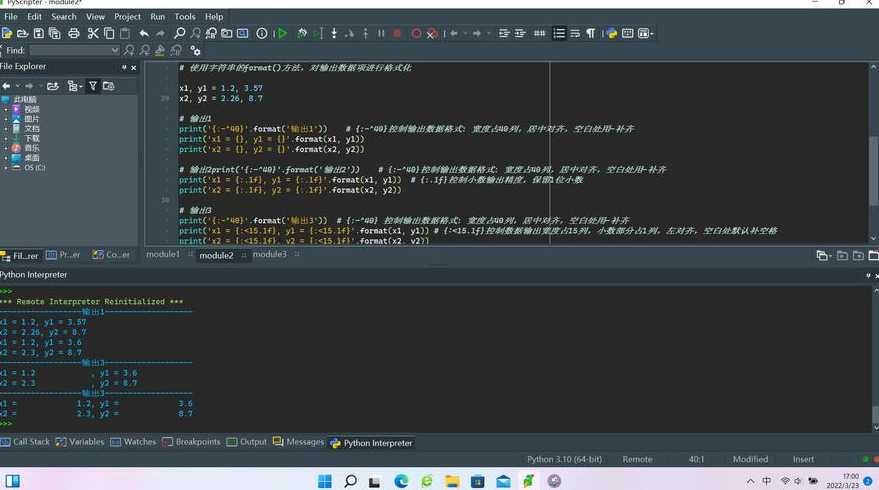Toggle the File Explorer filter icon
Viewport: 879px width, 490px height.
[92, 86]
